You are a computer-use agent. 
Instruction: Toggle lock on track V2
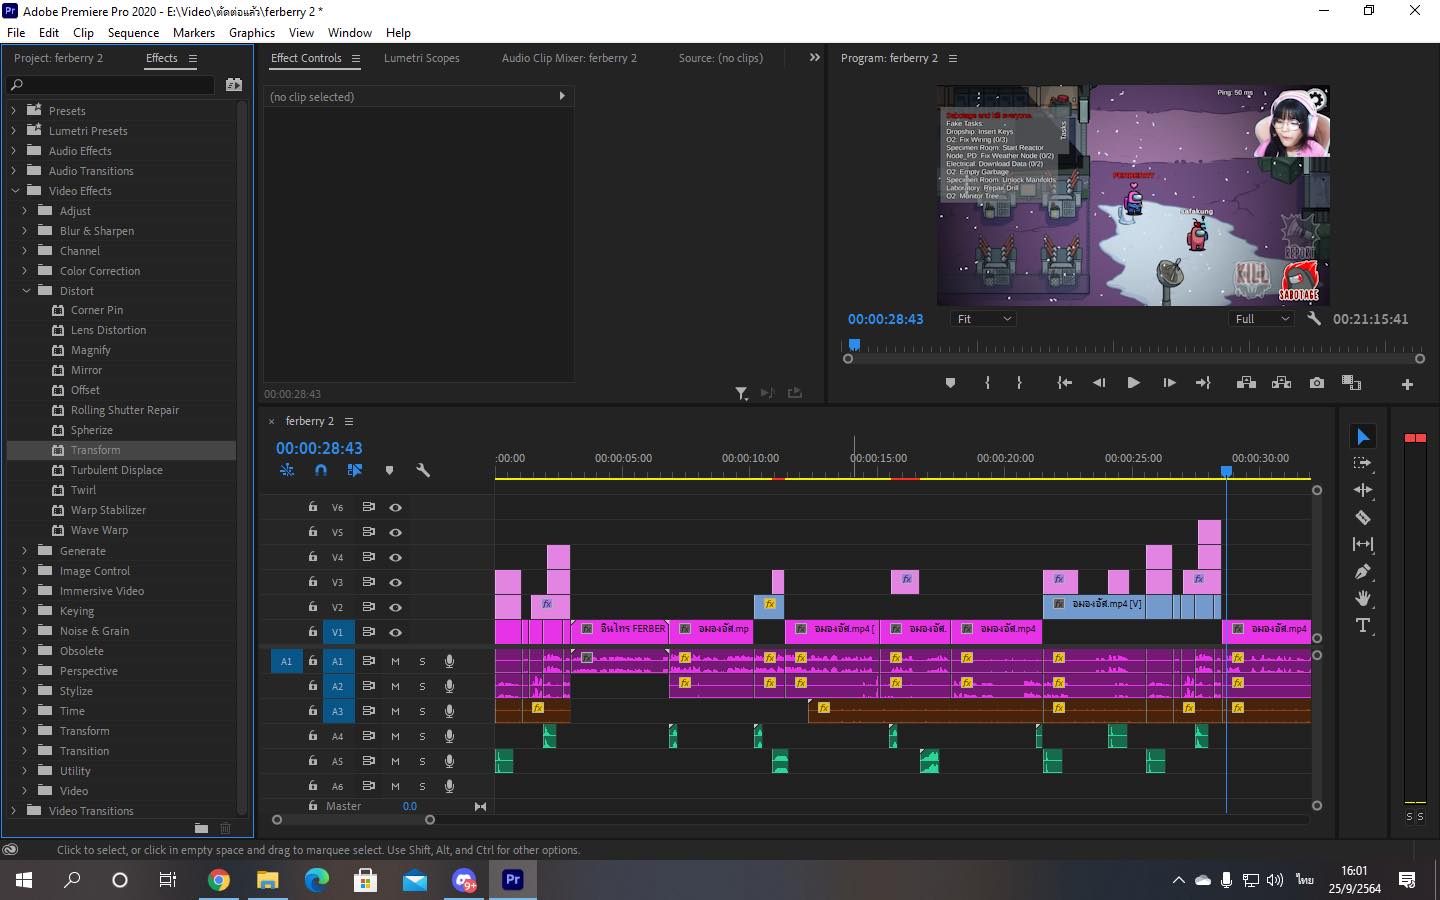pyautogui.click(x=312, y=606)
